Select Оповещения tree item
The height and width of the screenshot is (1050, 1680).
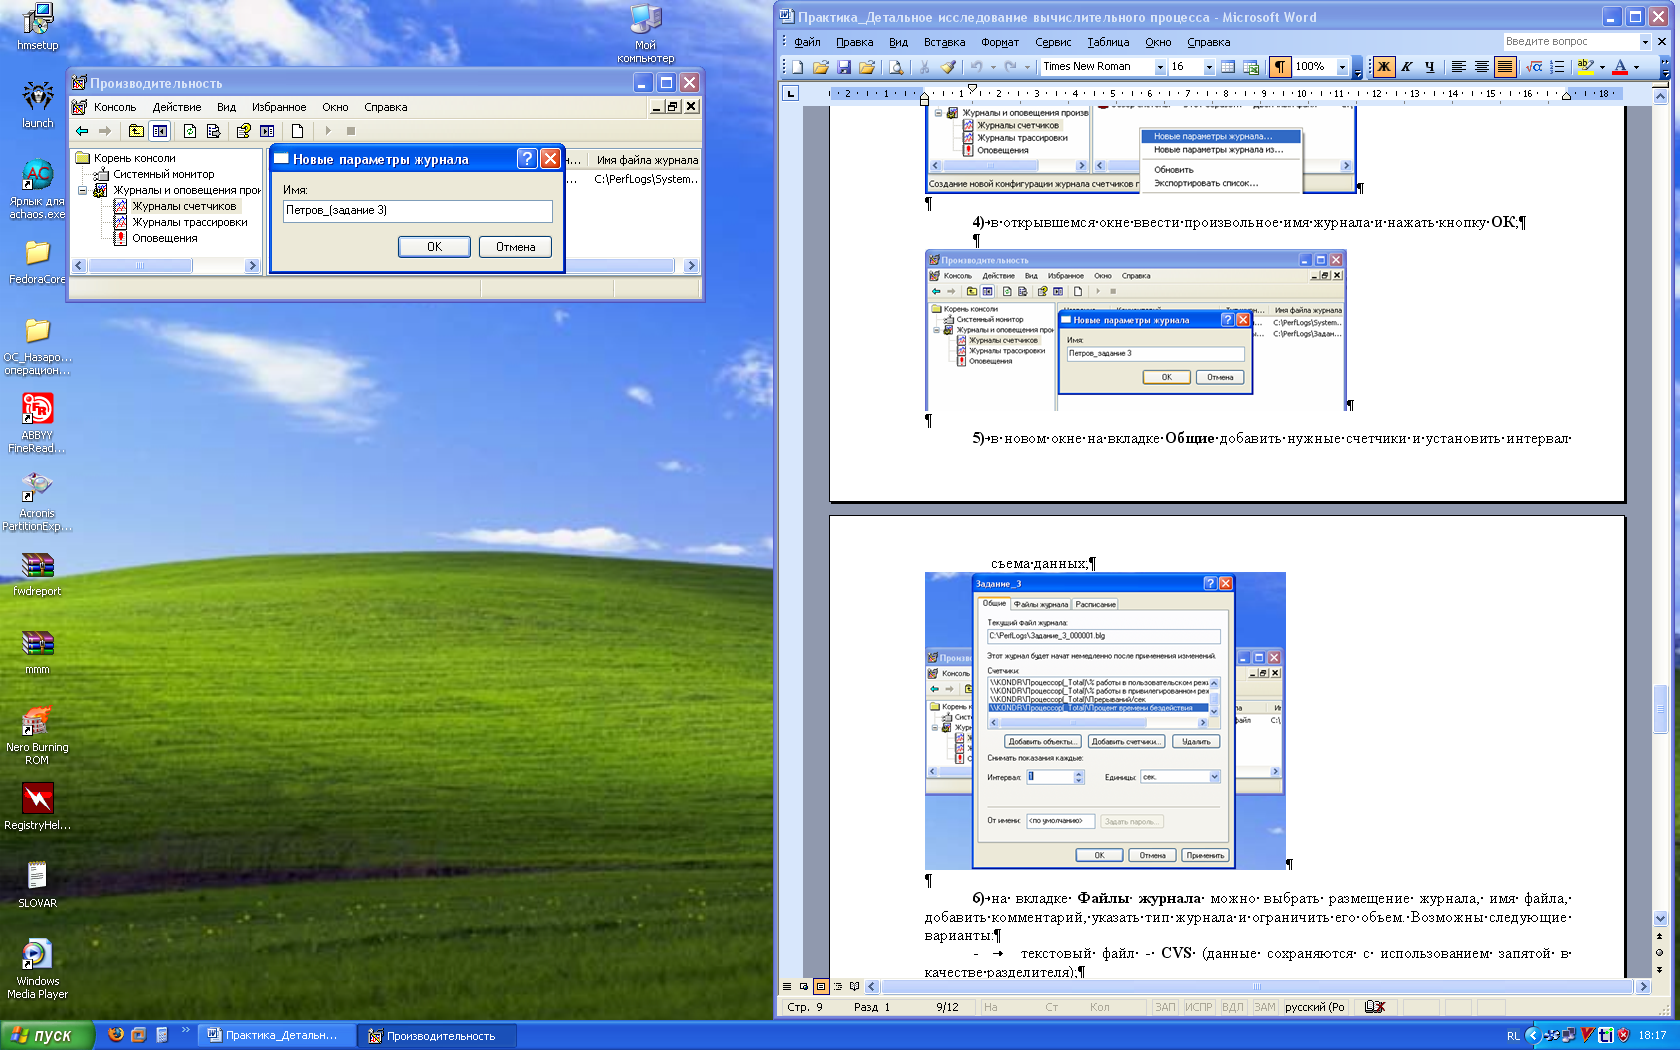tap(164, 238)
